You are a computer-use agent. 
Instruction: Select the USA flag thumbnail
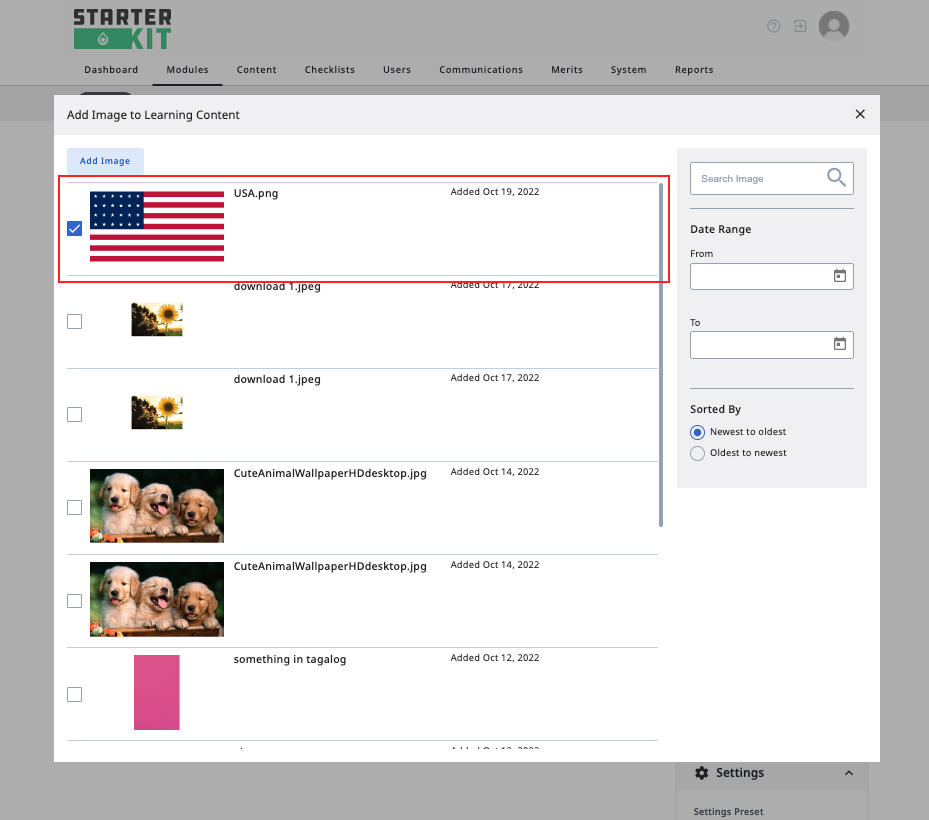(x=156, y=226)
